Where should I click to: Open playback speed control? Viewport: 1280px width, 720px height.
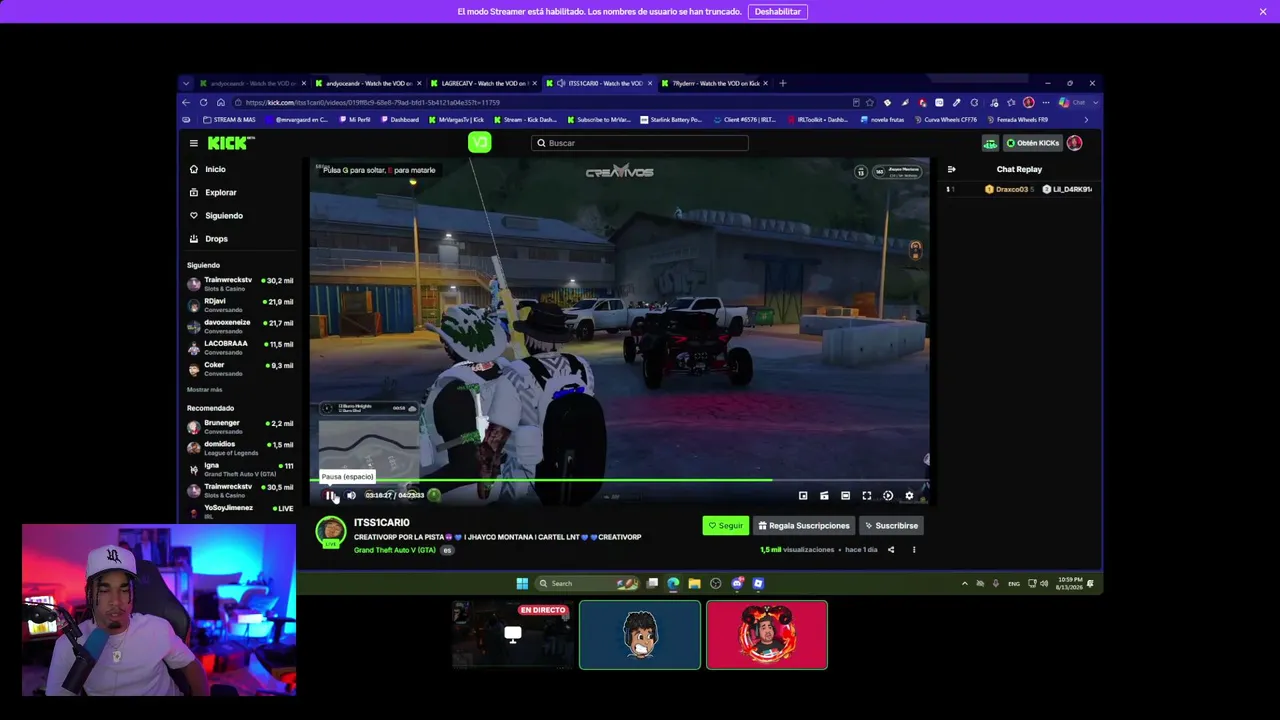pyautogui.click(x=888, y=495)
